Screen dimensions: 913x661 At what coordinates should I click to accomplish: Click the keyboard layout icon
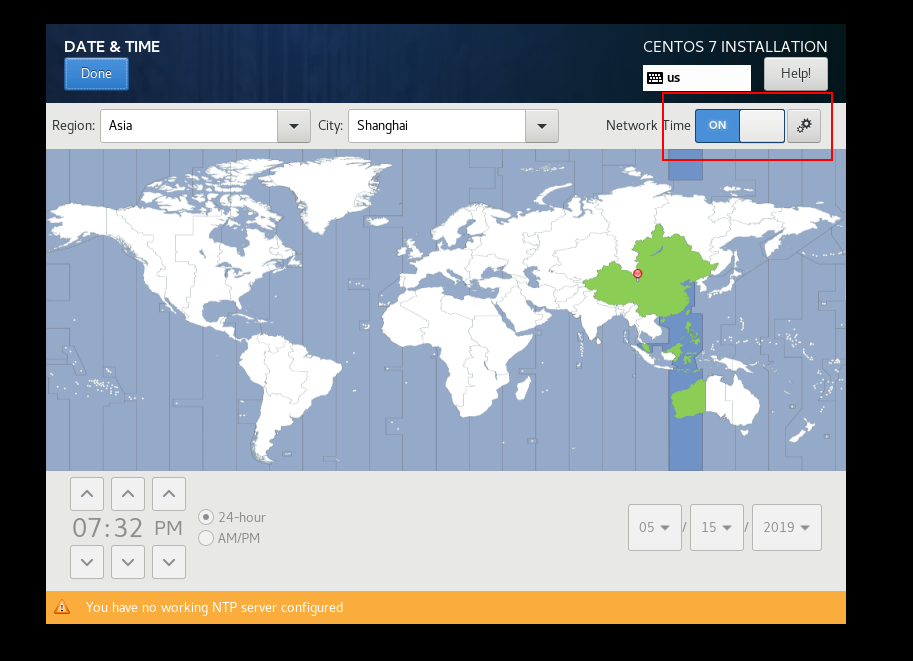click(655, 78)
